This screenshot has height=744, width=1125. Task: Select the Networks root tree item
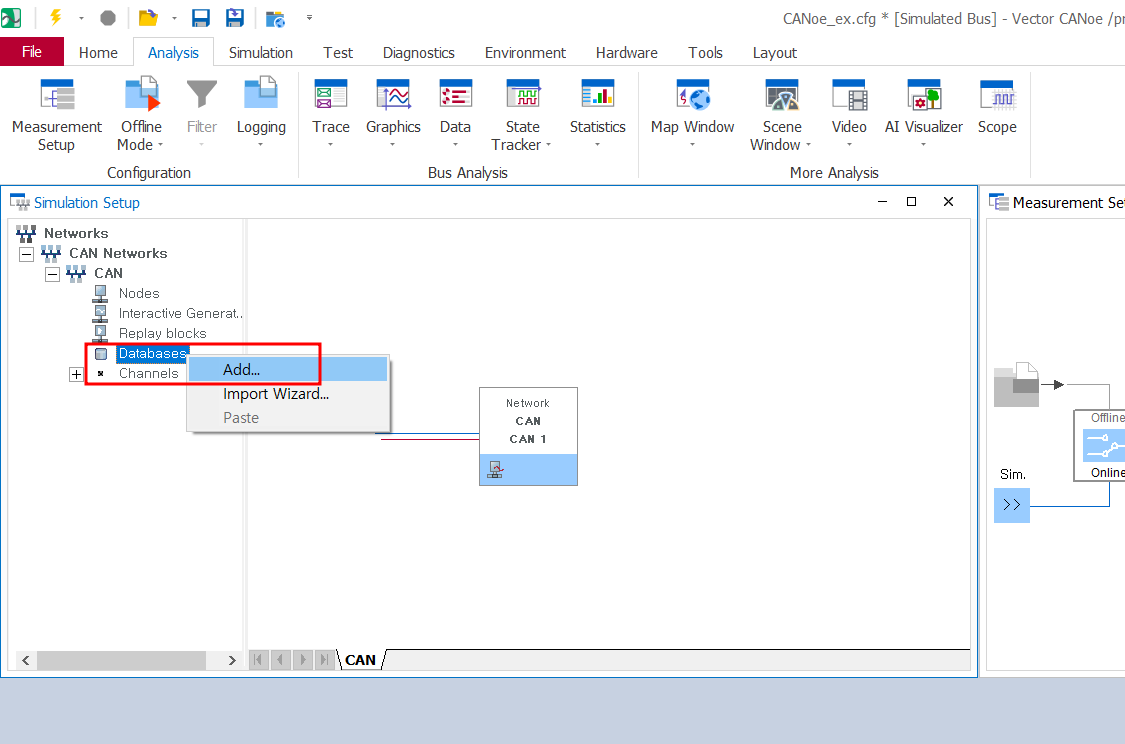coord(76,233)
